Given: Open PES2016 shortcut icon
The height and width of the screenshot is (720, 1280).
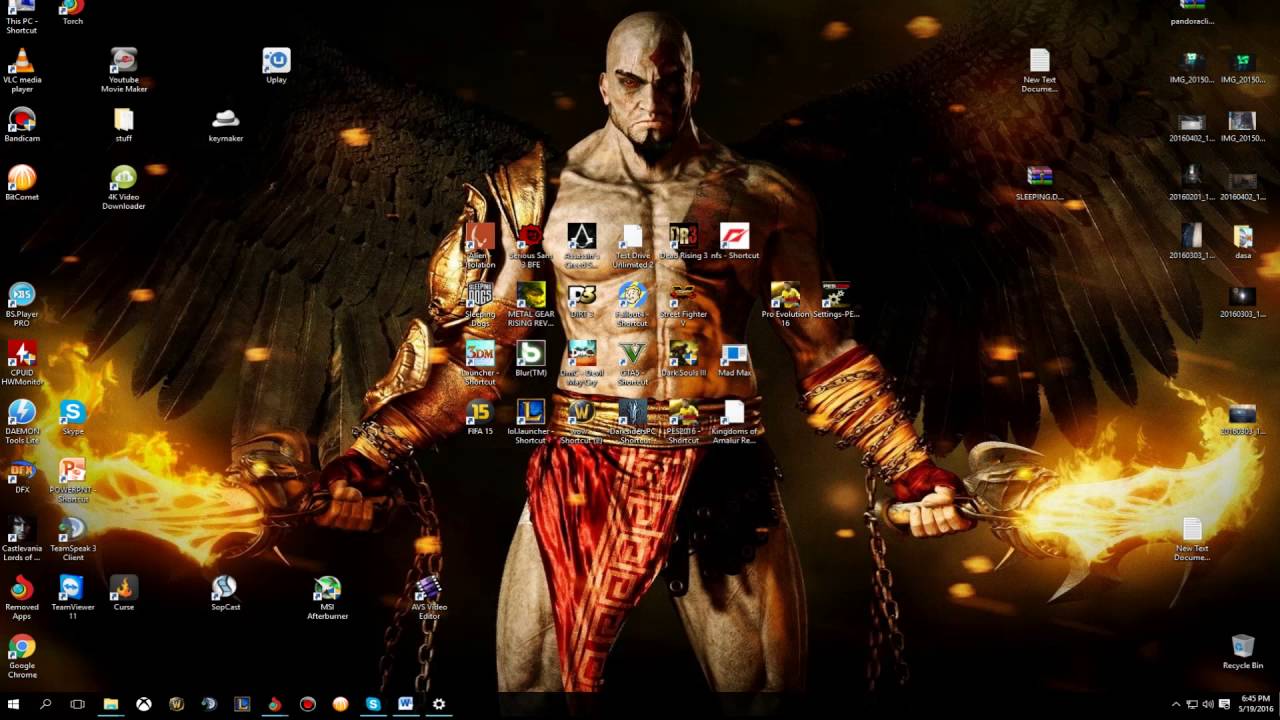Looking at the screenshot, I should pos(684,423).
